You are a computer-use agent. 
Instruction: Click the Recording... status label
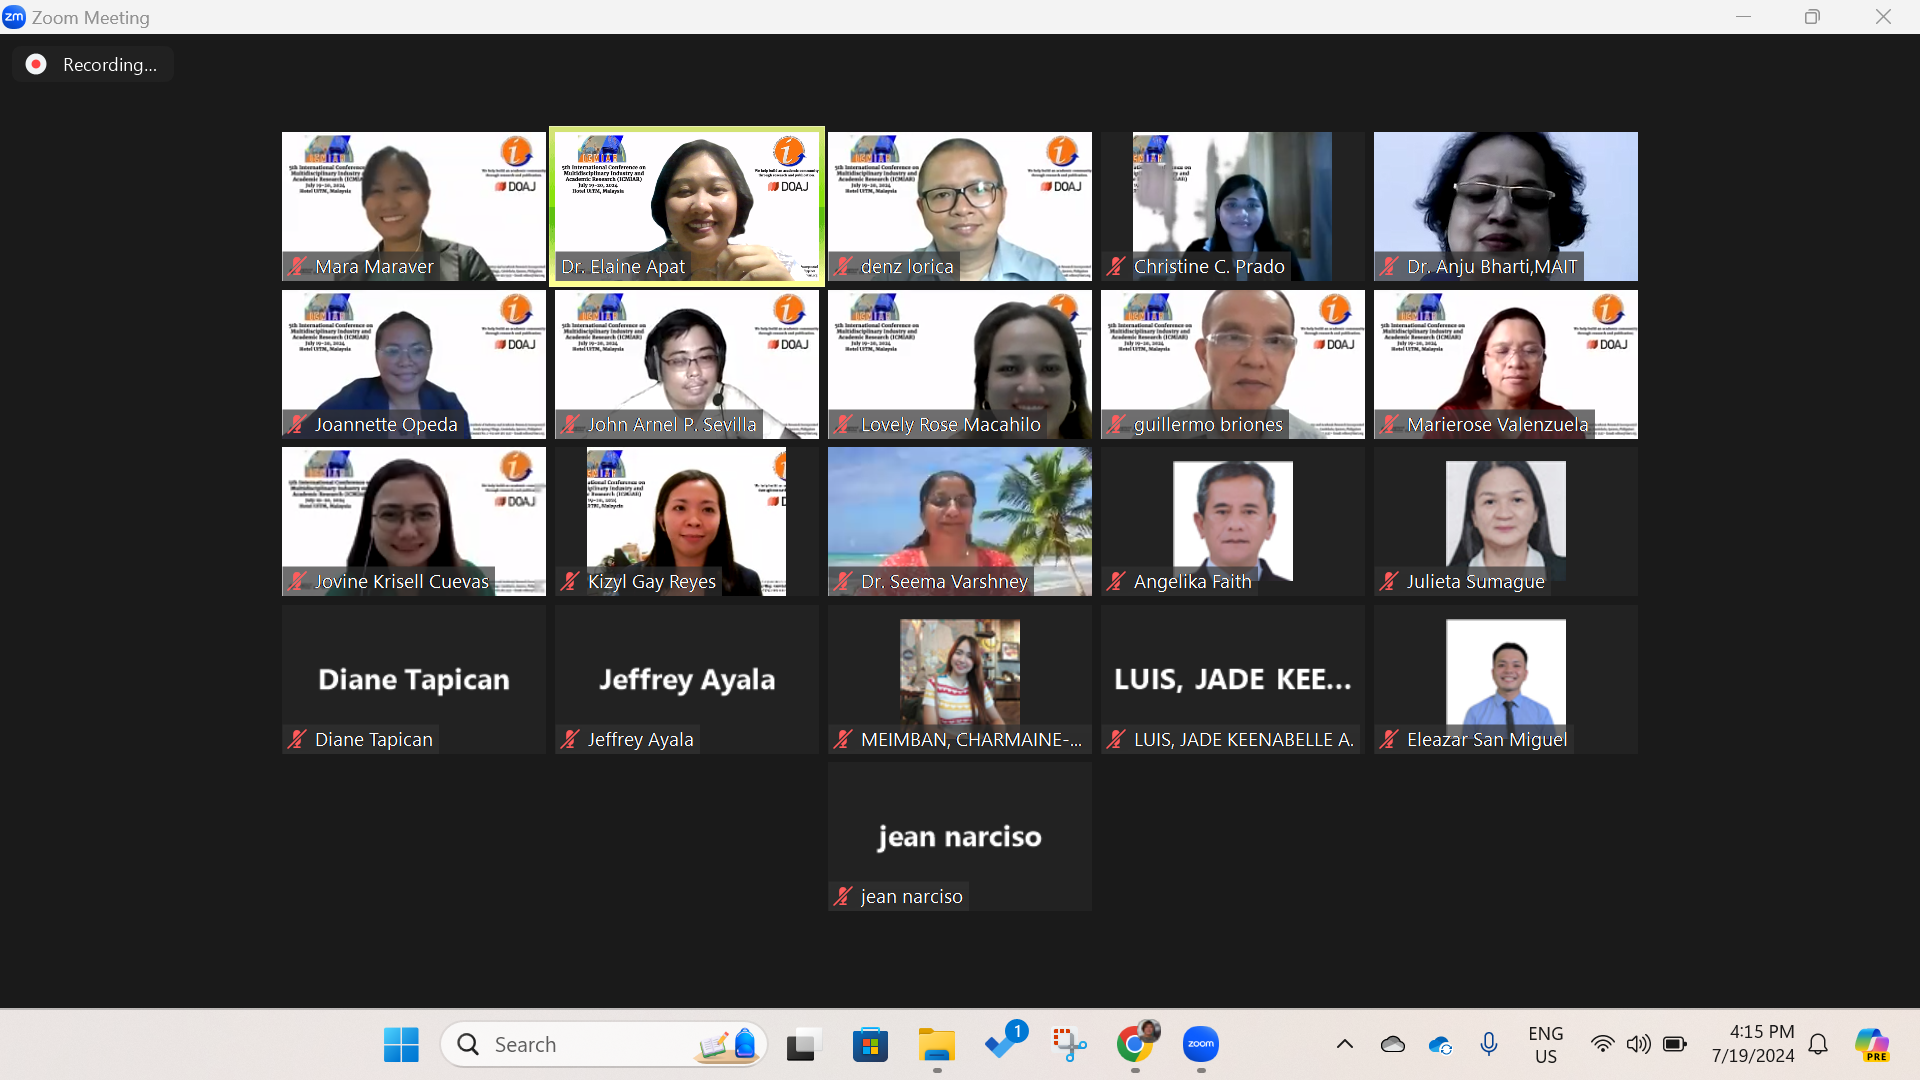tap(109, 64)
